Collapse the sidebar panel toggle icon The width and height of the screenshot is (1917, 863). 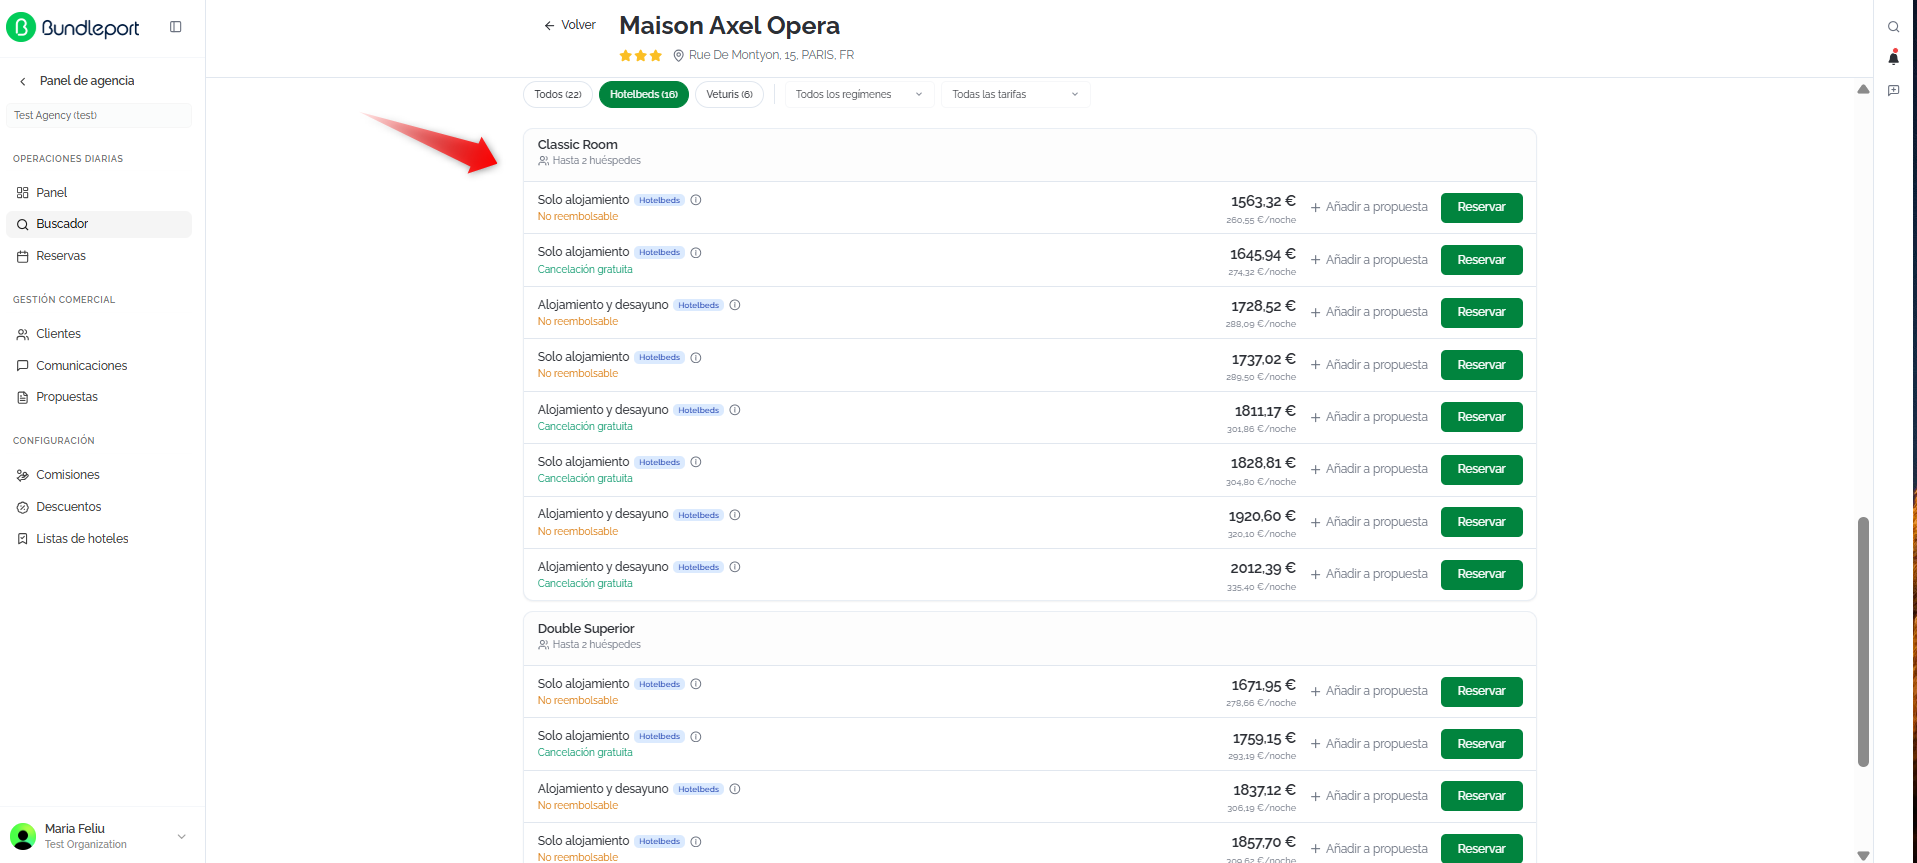[x=176, y=27]
